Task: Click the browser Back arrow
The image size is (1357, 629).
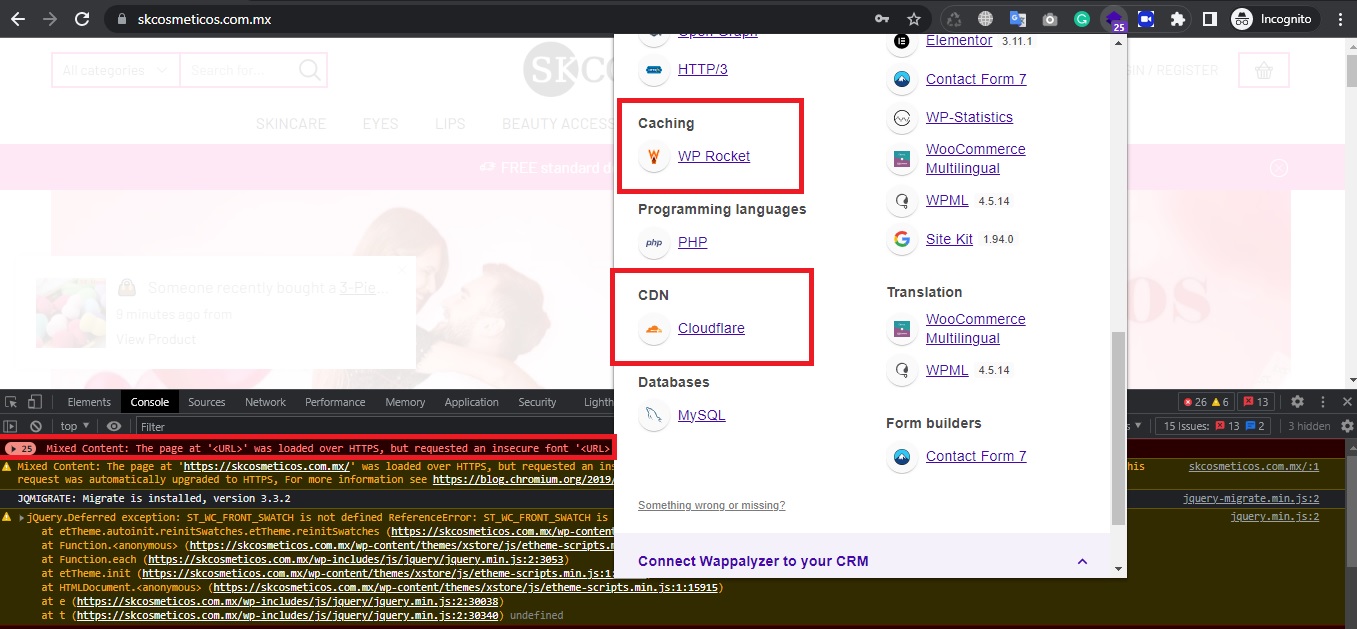Action: 18,19
